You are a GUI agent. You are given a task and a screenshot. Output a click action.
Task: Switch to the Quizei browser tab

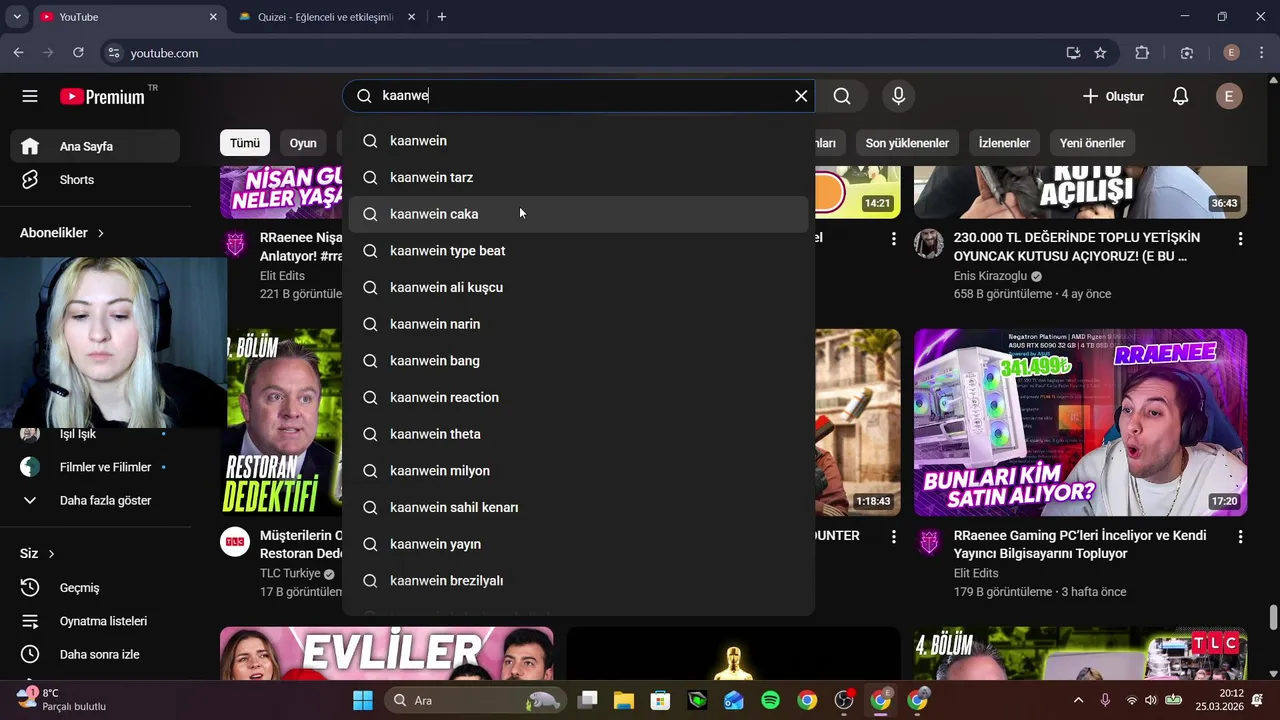[328, 17]
